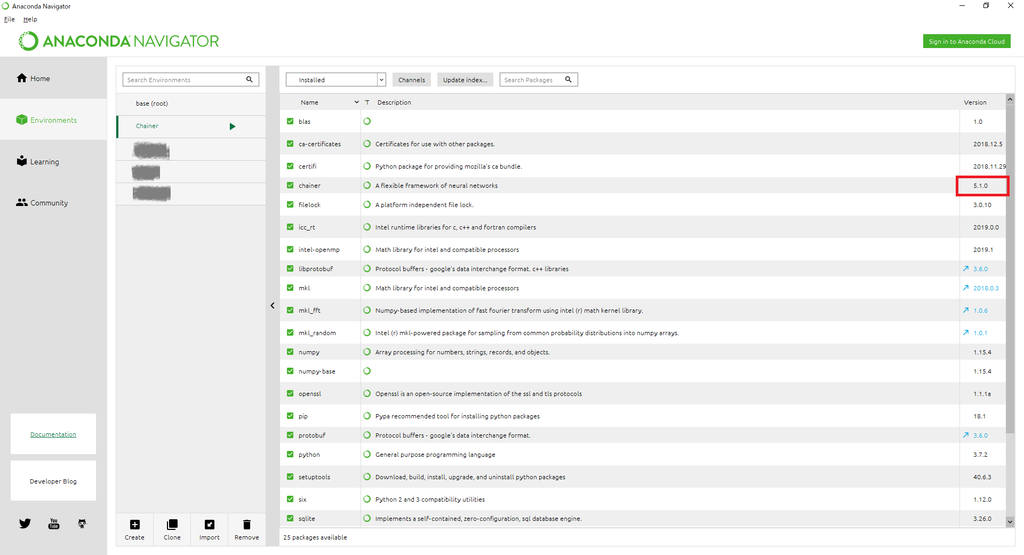Click the status circle icon for numpy-base
The height and width of the screenshot is (555, 1024).
click(x=367, y=371)
